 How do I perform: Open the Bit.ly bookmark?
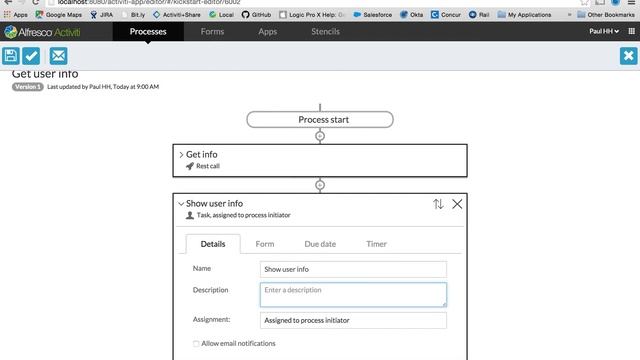133,15
